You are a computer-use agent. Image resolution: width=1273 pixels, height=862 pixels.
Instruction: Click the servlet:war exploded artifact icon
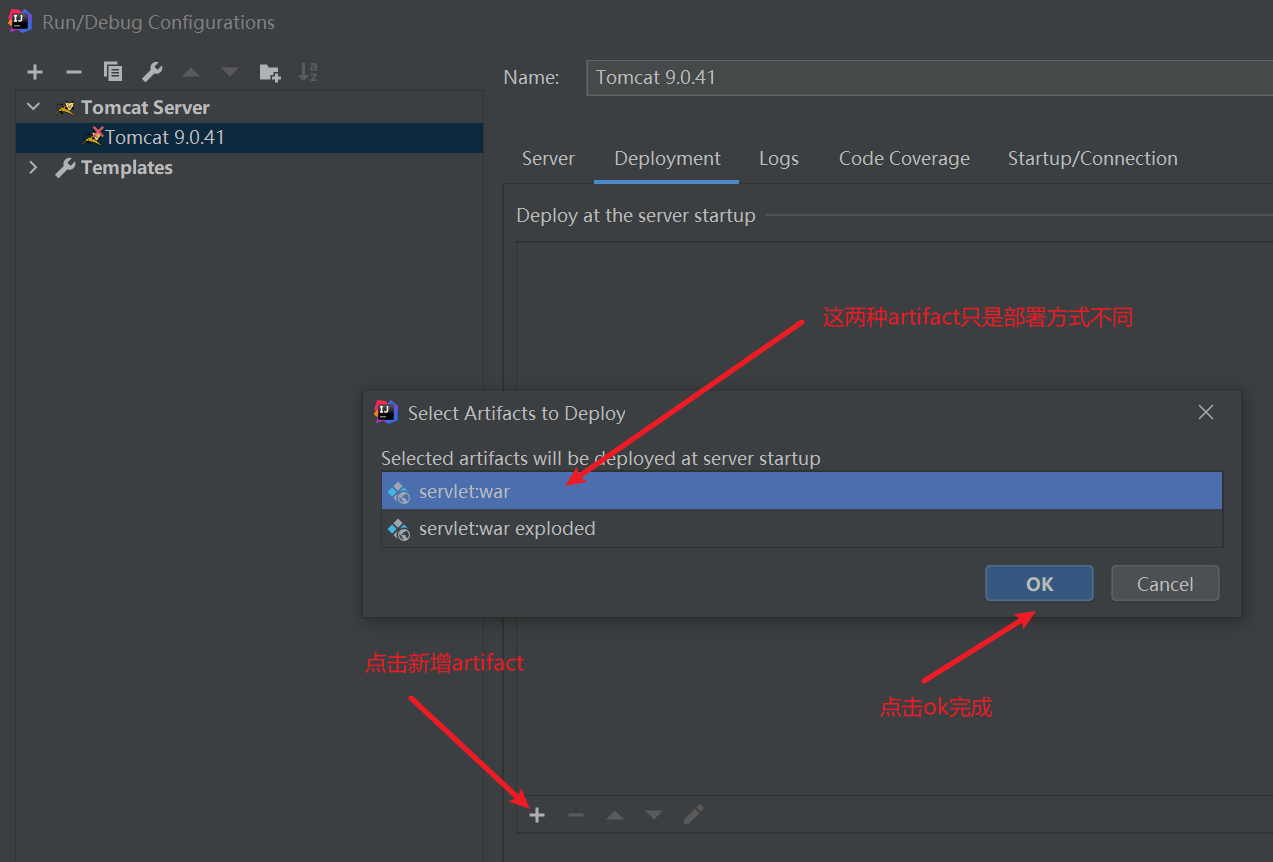tap(399, 529)
